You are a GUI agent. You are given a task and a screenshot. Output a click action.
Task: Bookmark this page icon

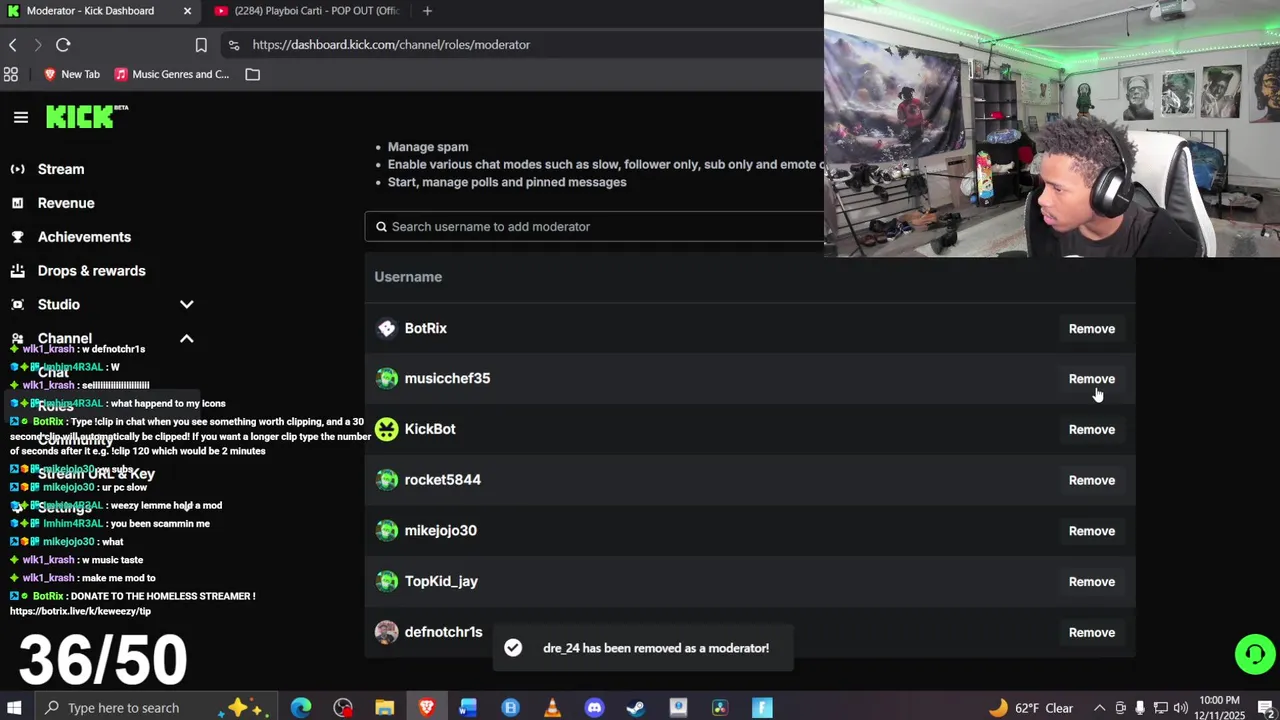tap(201, 45)
